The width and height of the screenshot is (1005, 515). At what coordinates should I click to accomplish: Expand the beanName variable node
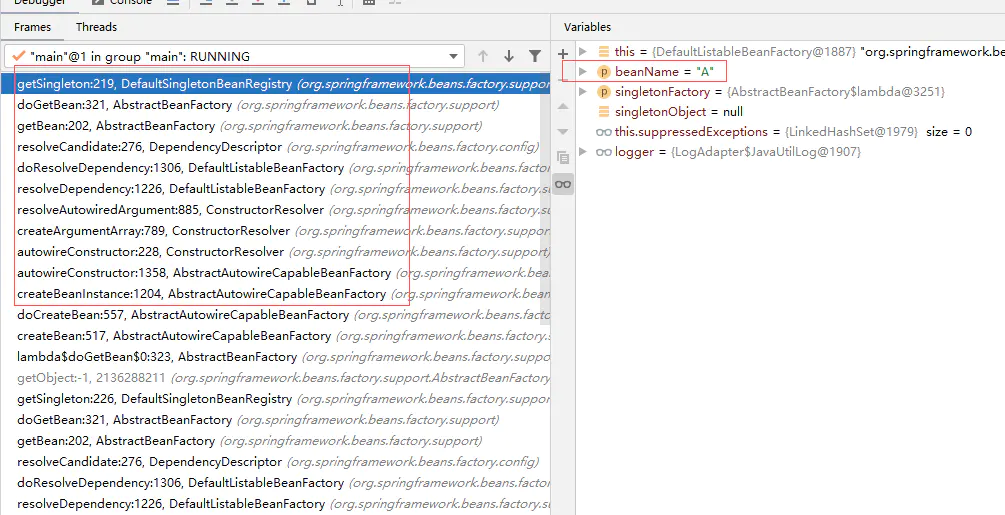(x=583, y=71)
